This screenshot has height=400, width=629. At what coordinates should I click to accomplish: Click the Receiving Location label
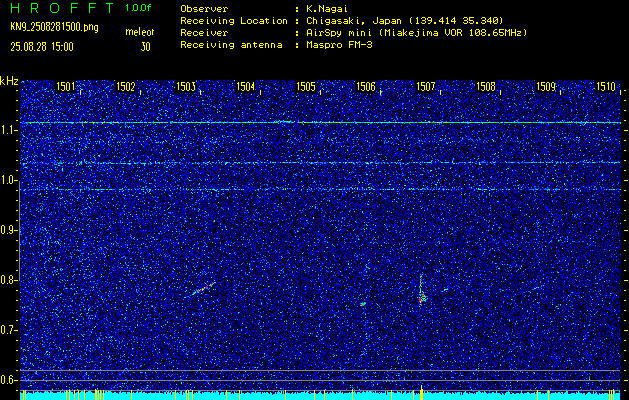point(234,21)
